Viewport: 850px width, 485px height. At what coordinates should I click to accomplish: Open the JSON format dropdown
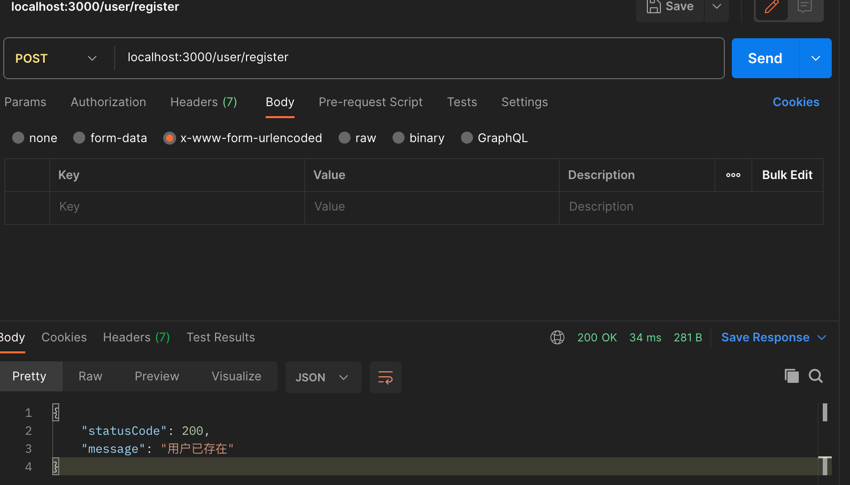tap(323, 377)
